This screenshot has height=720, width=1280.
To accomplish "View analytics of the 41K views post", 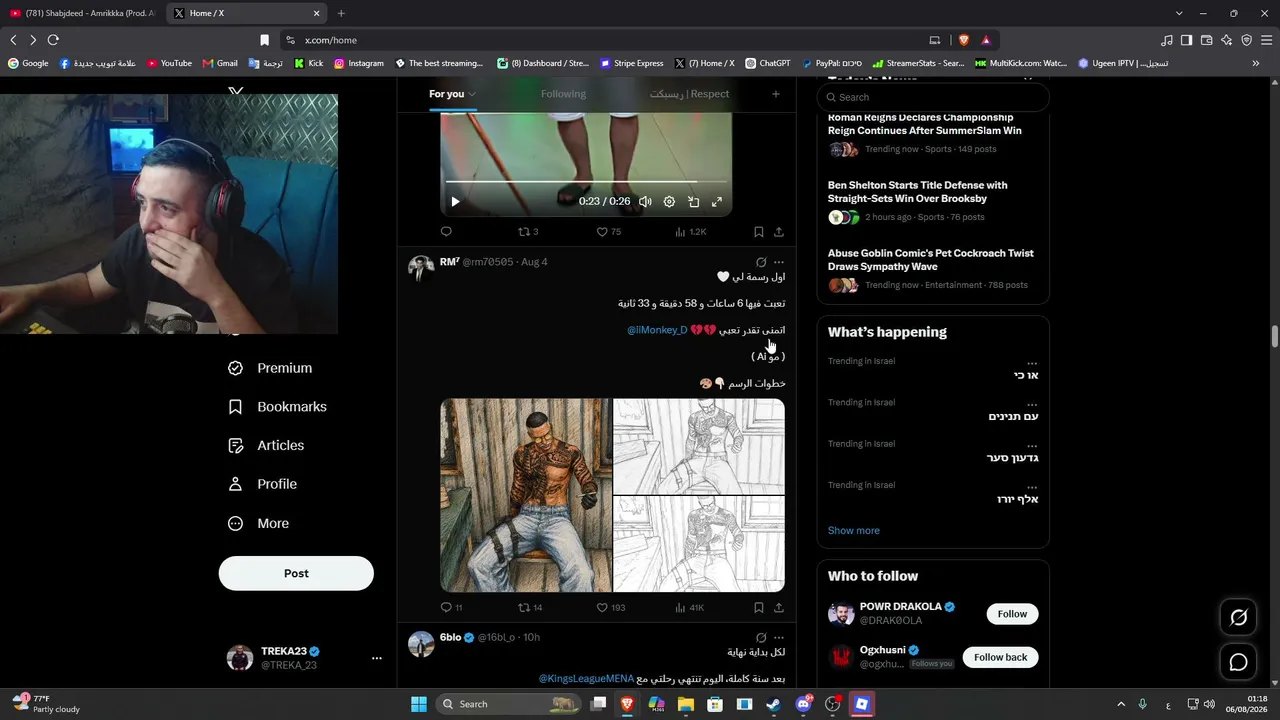I will tap(690, 607).
